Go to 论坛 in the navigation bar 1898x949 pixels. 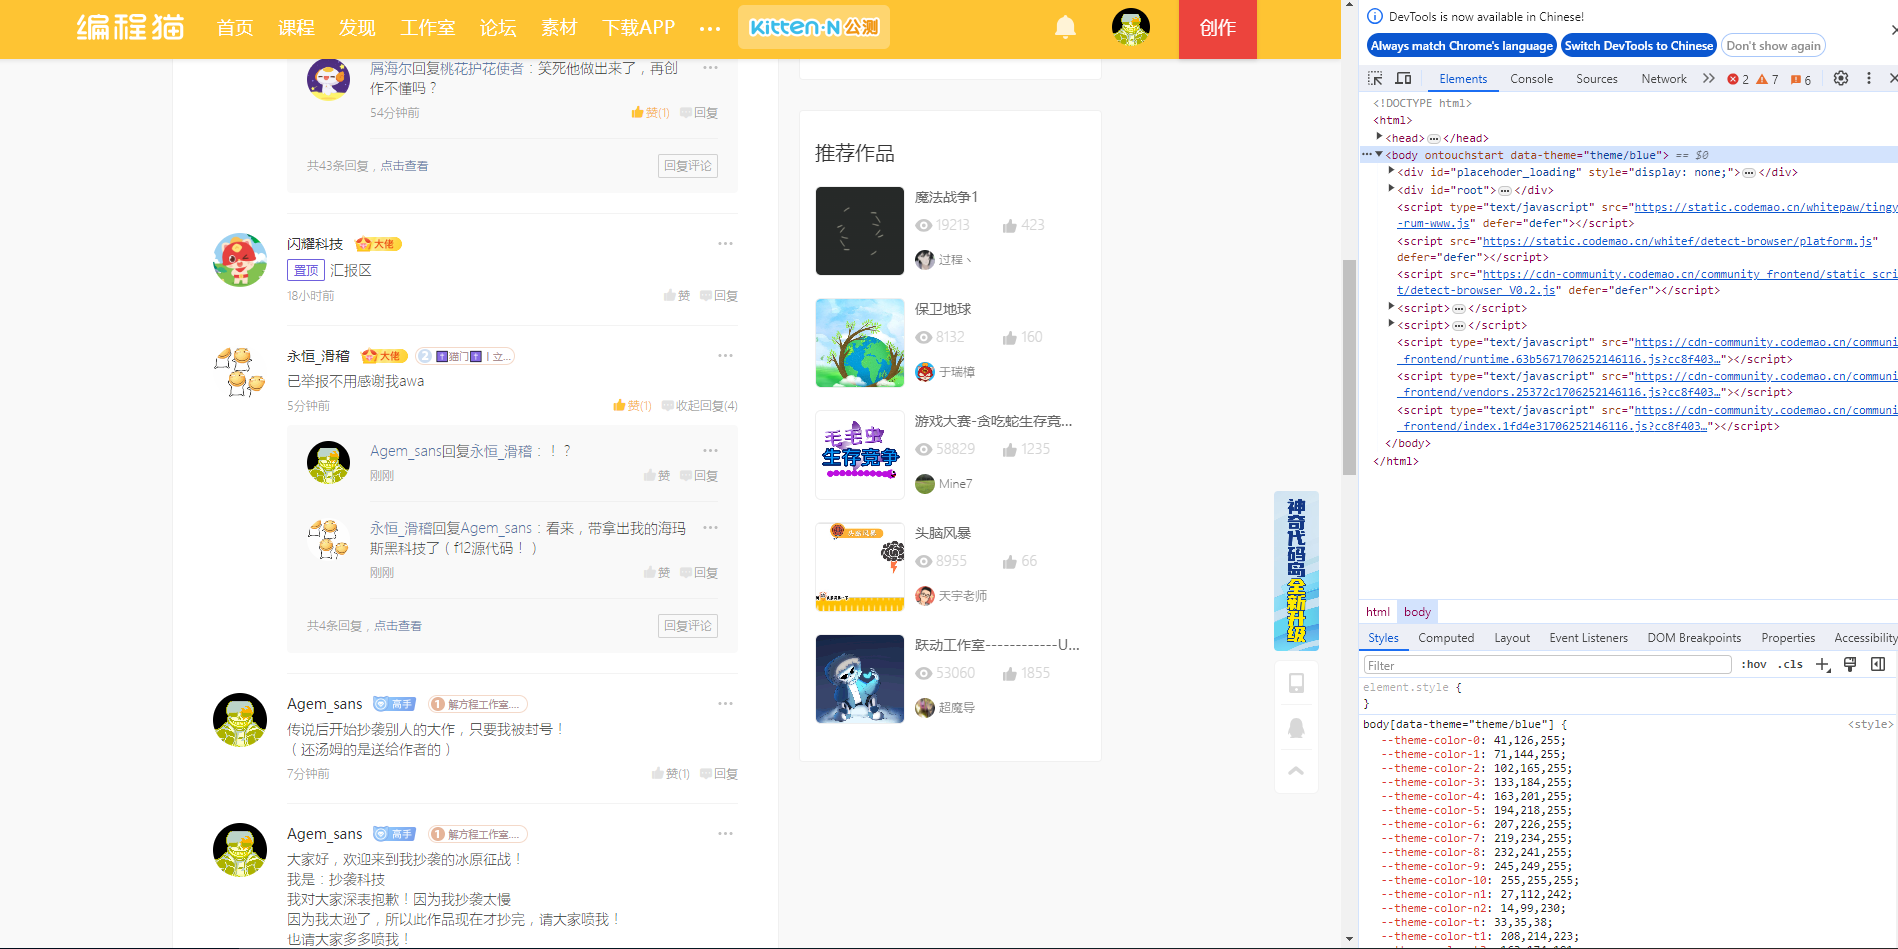(x=498, y=28)
